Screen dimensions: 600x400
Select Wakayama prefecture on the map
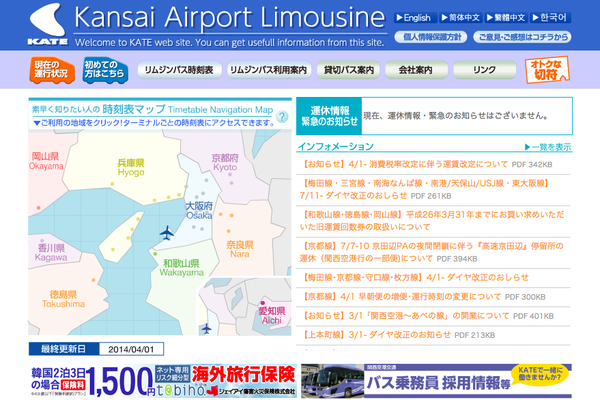tap(181, 268)
